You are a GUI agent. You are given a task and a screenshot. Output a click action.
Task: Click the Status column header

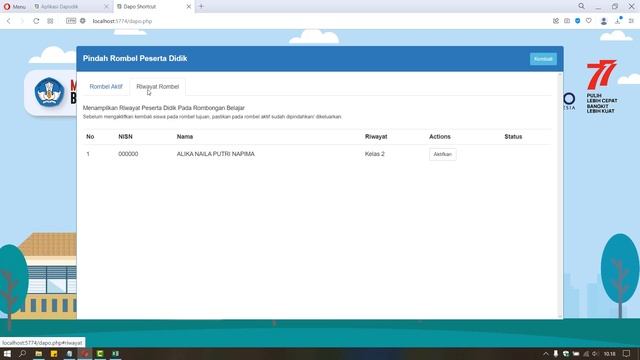point(513,137)
